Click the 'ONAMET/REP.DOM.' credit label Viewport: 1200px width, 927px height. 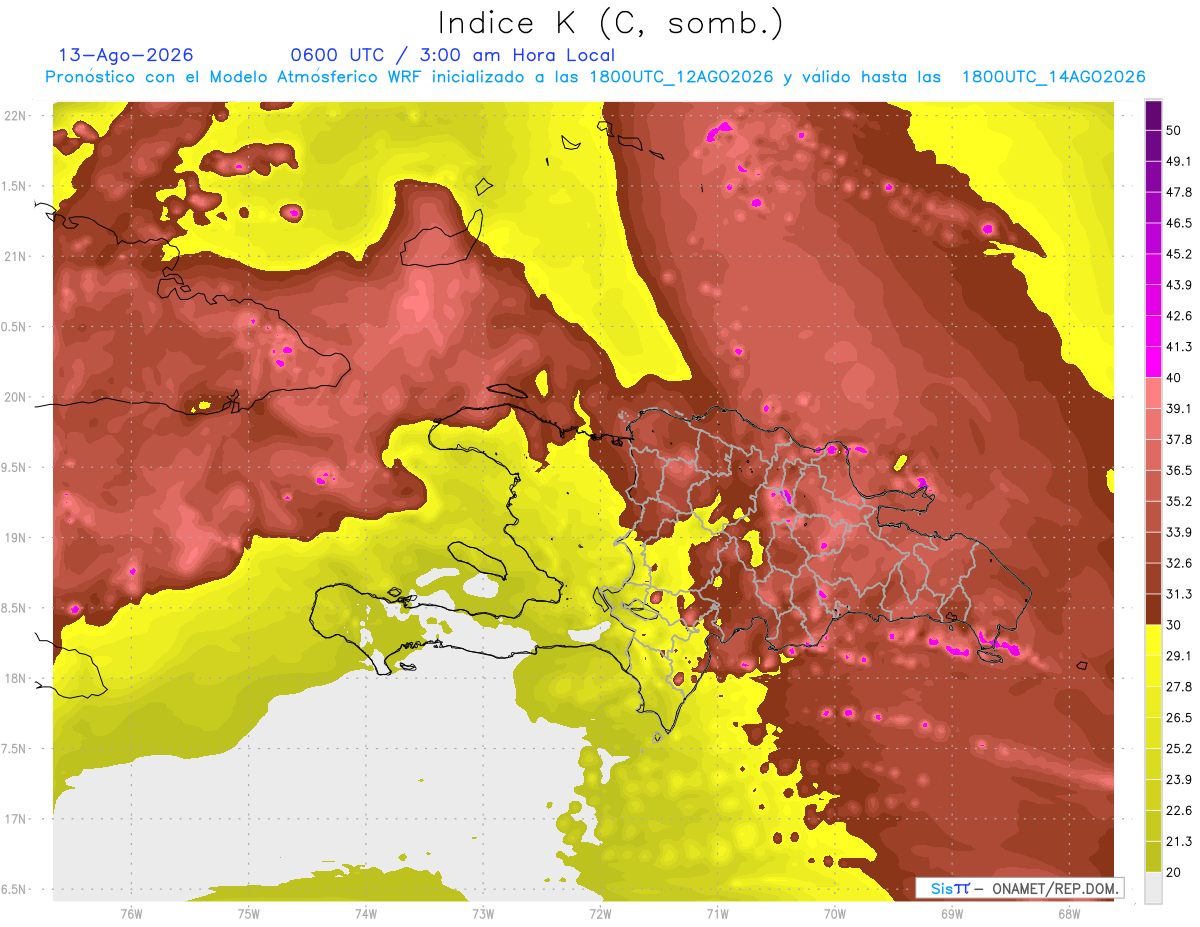point(1057,888)
